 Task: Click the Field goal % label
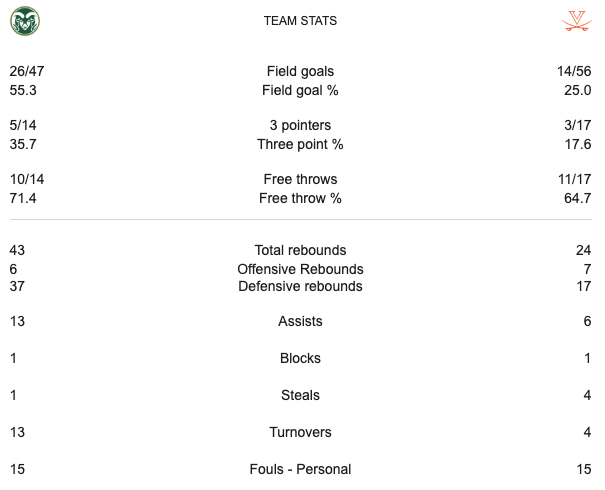click(300, 90)
